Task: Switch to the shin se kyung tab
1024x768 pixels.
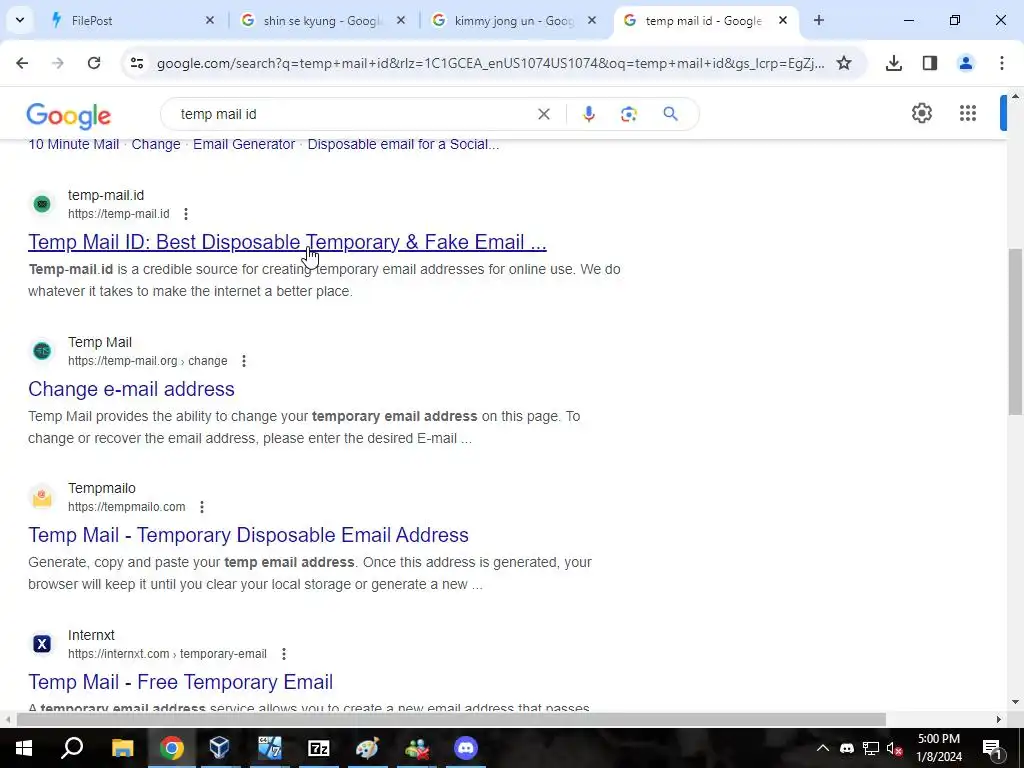Action: point(320,20)
